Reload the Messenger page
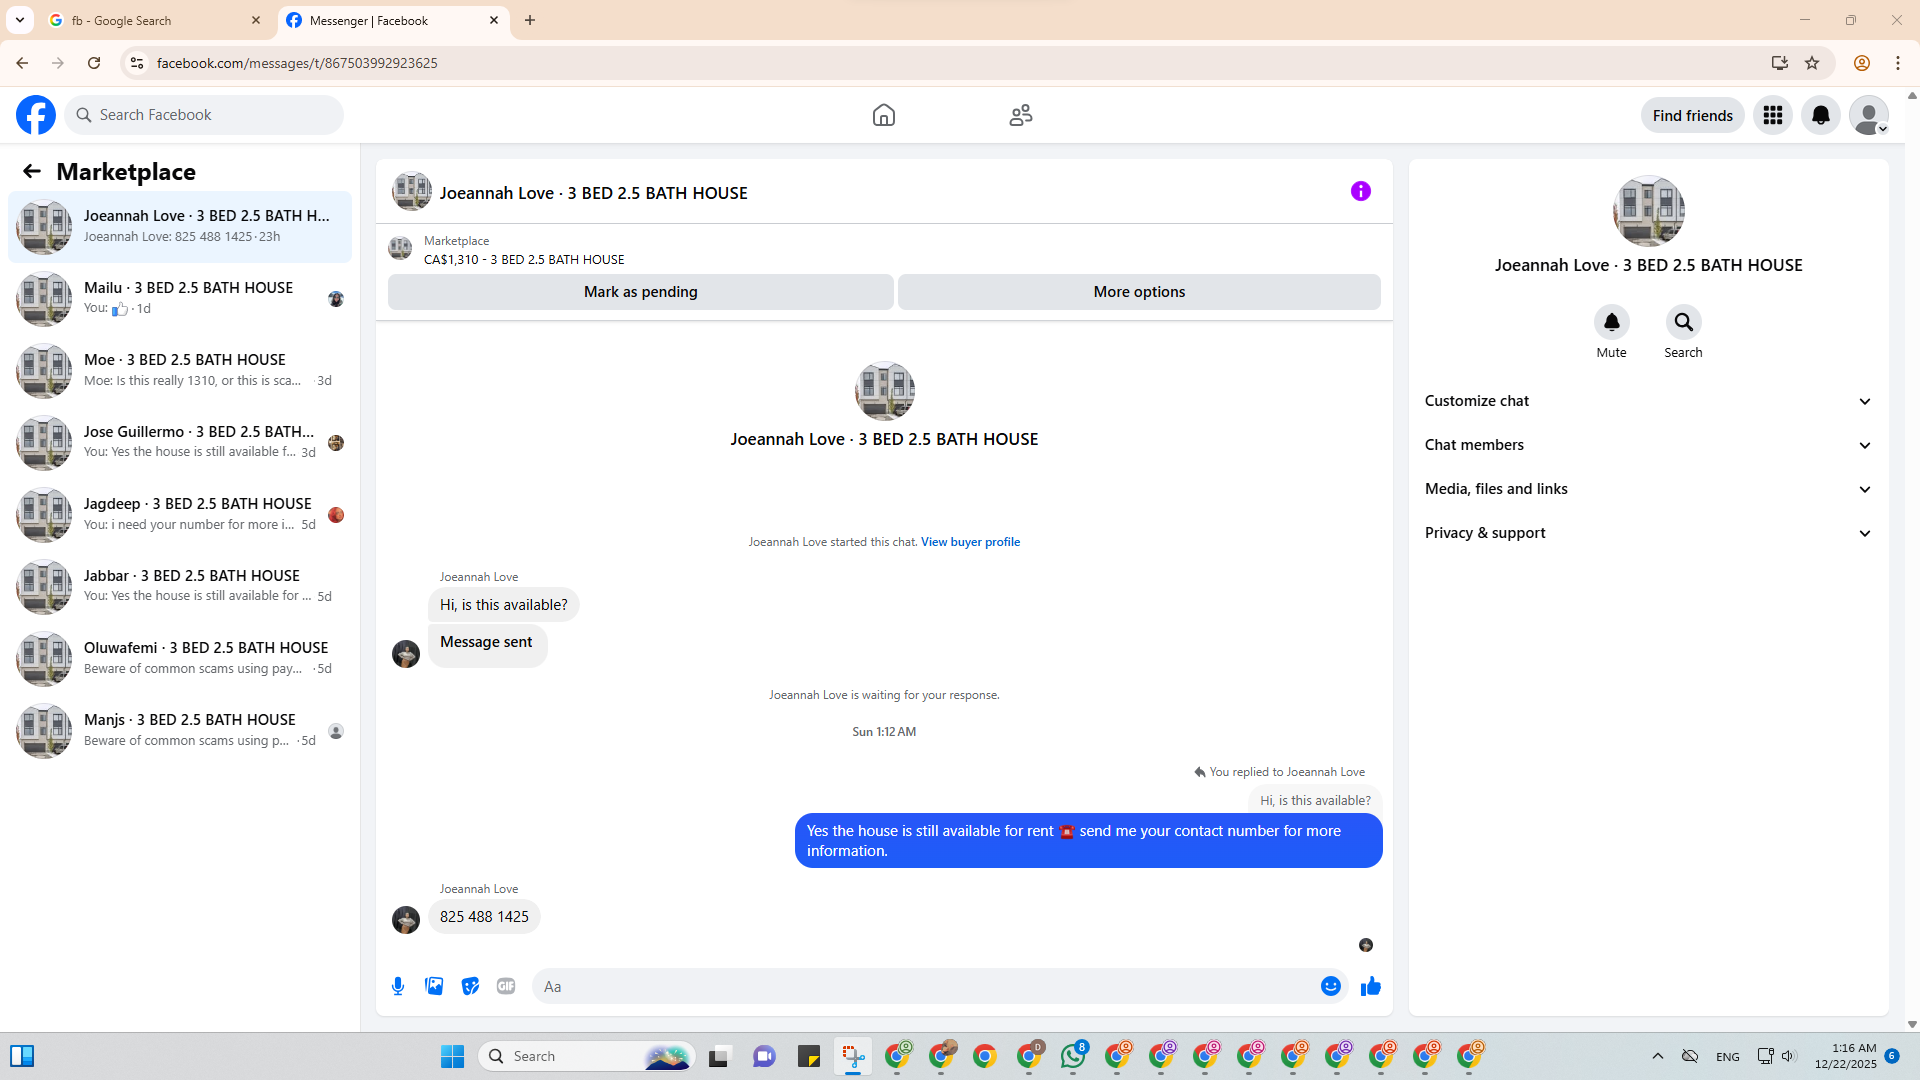Viewport: 1920px width, 1080px height. pyautogui.click(x=94, y=63)
